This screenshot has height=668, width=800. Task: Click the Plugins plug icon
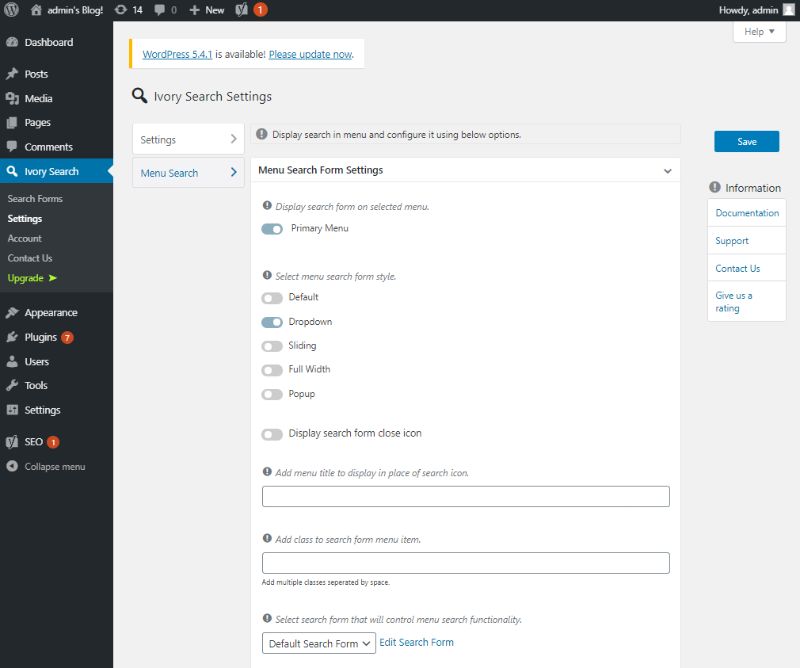12,337
